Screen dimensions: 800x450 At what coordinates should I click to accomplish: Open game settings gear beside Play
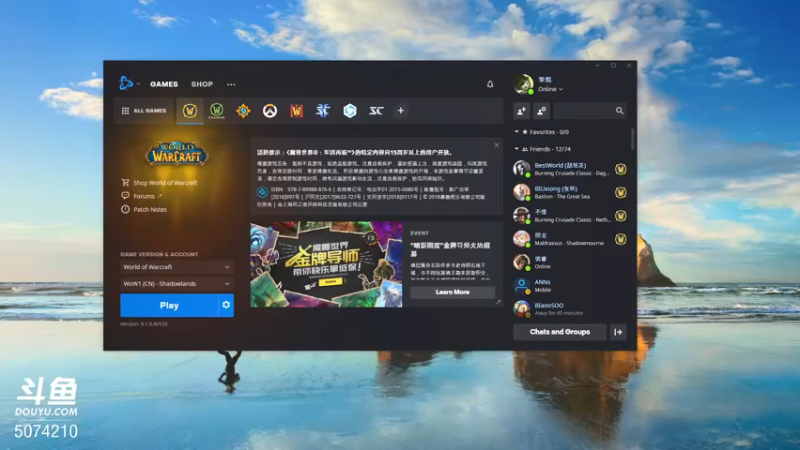(x=226, y=305)
